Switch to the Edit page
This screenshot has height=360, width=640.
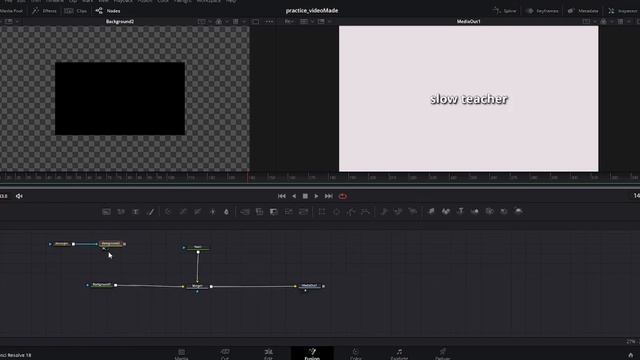click(x=268, y=354)
